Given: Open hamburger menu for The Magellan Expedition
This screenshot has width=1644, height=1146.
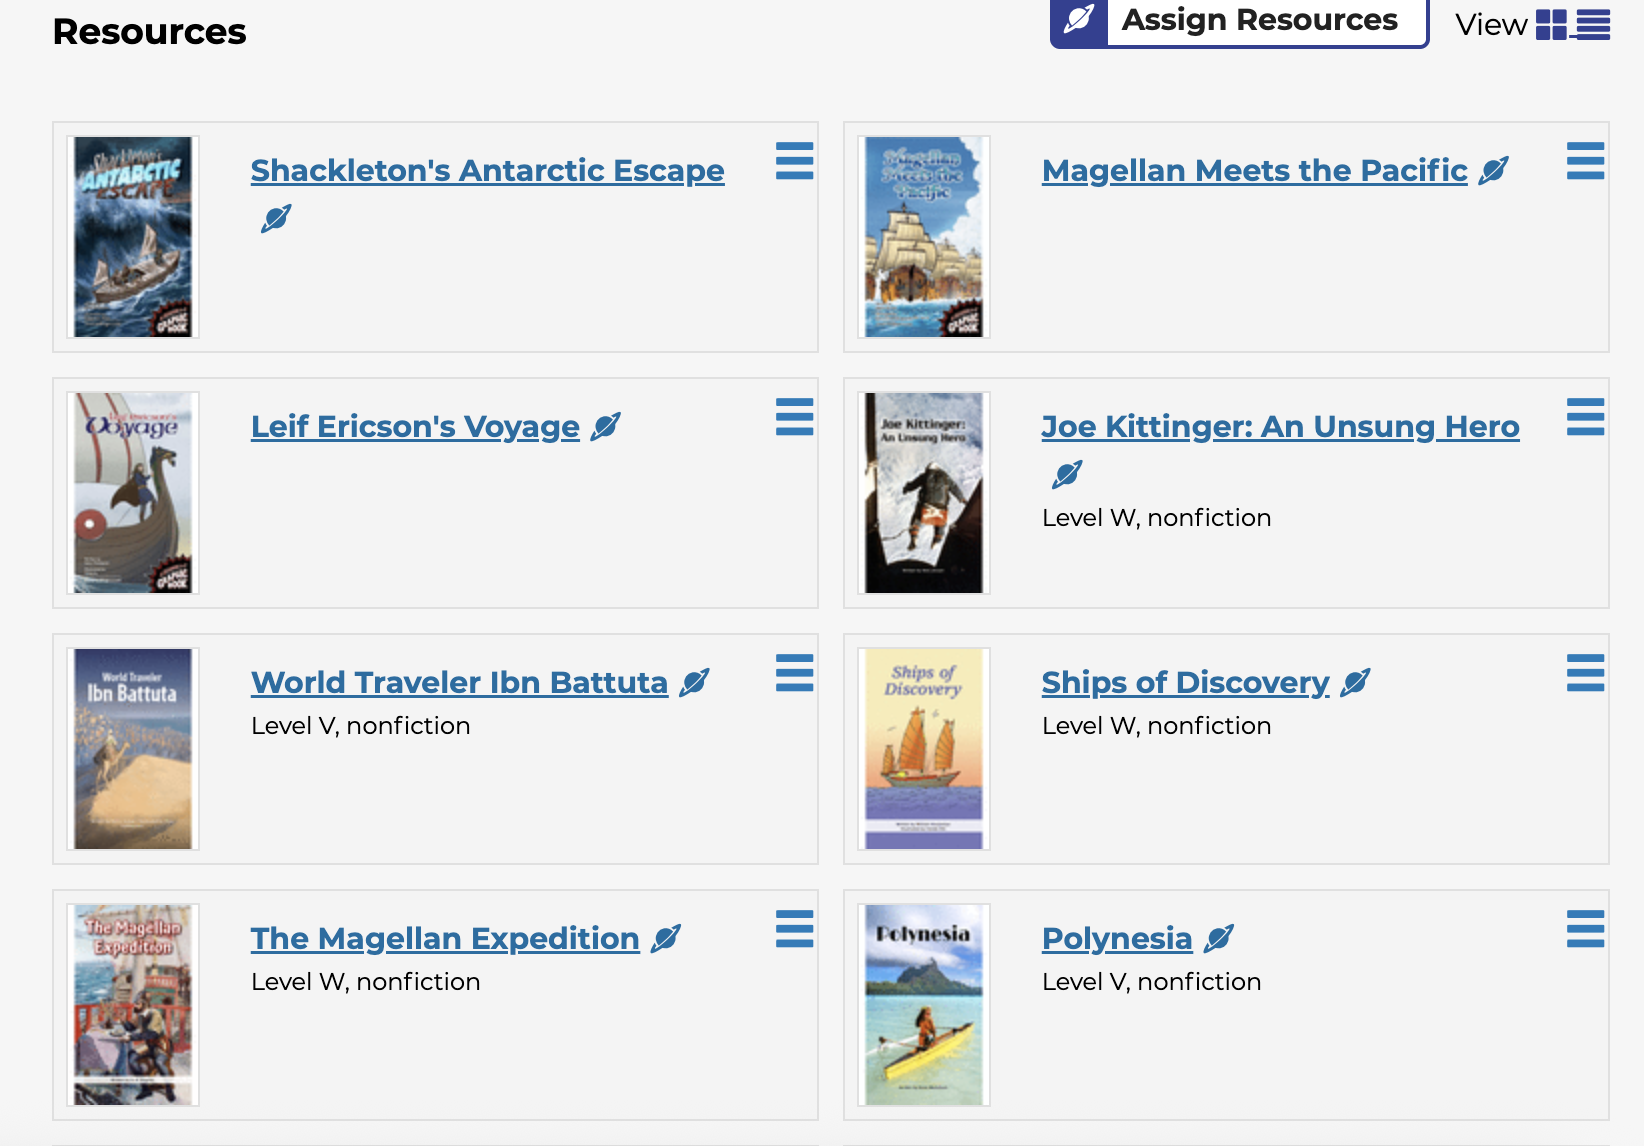Looking at the screenshot, I should [794, 929].
